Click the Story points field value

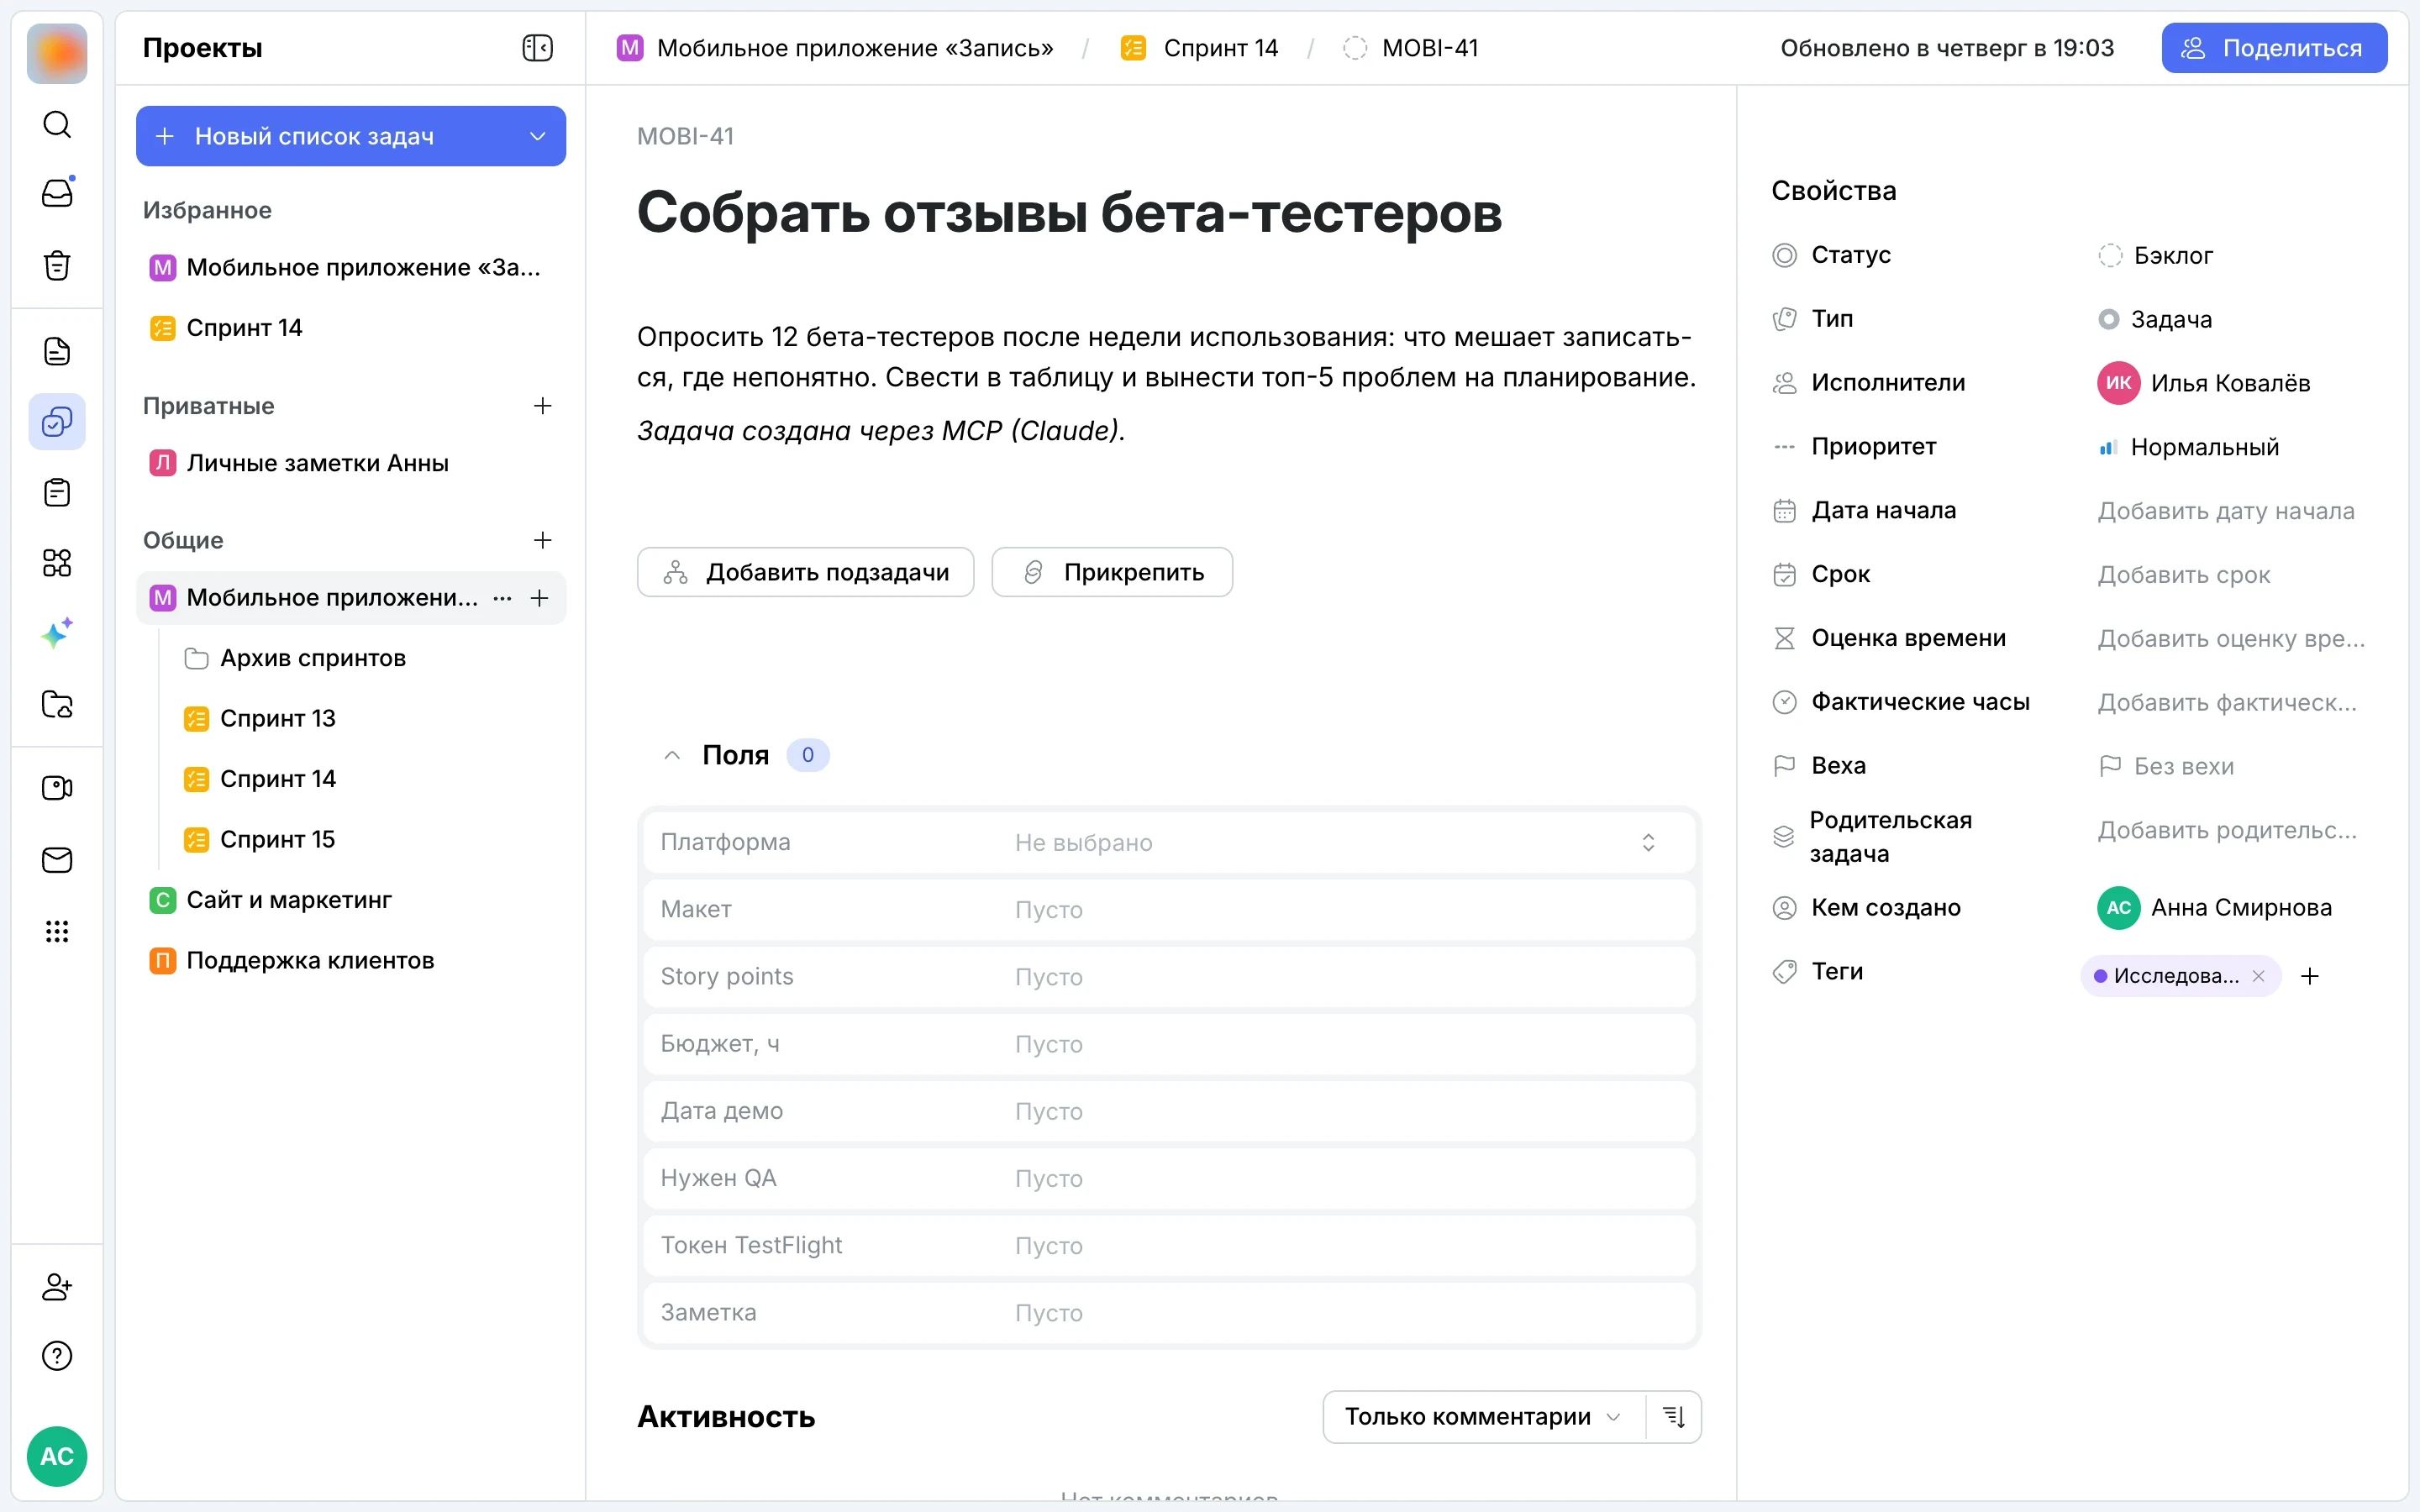pos(1049,977)
